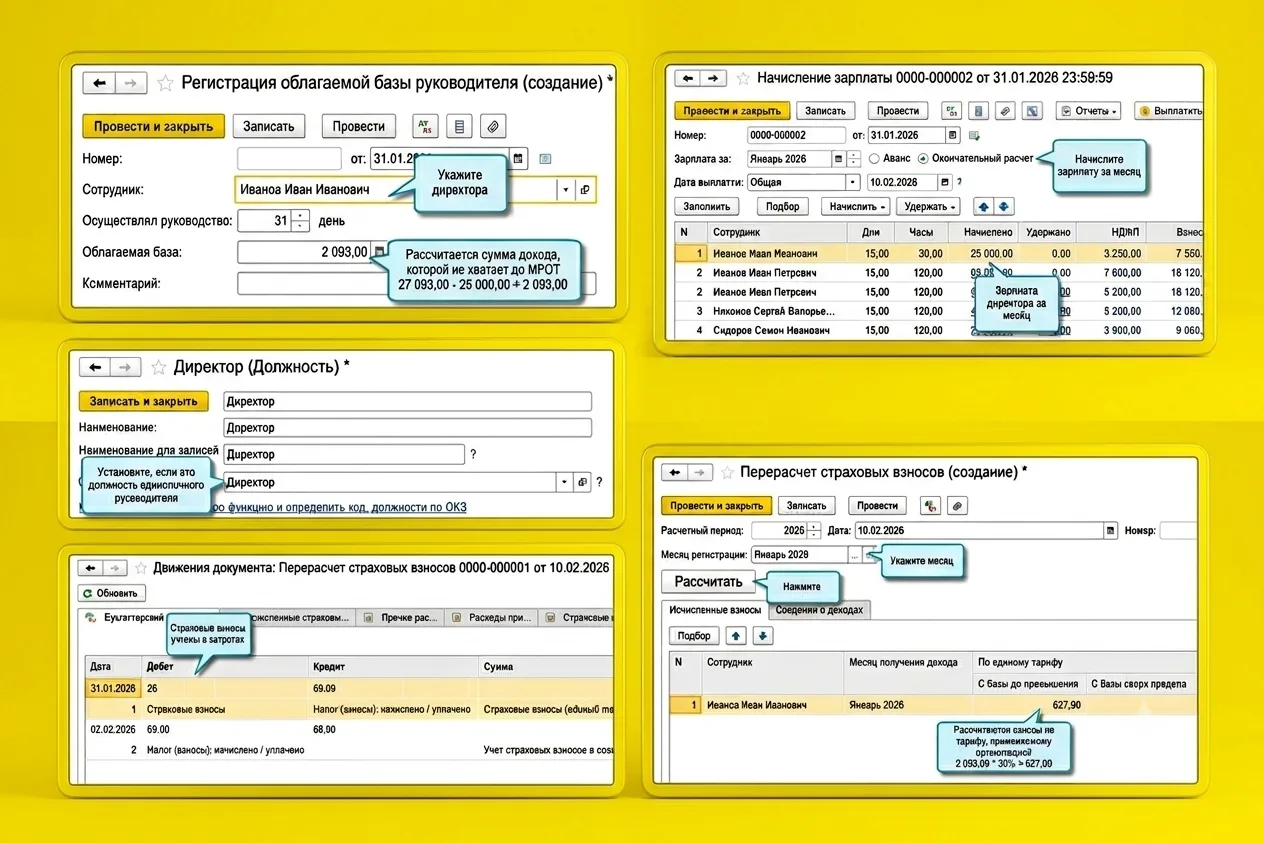Select the Окончательный расчет radio button
This screenshot has height=843, width=1264.
pos(922,159)
